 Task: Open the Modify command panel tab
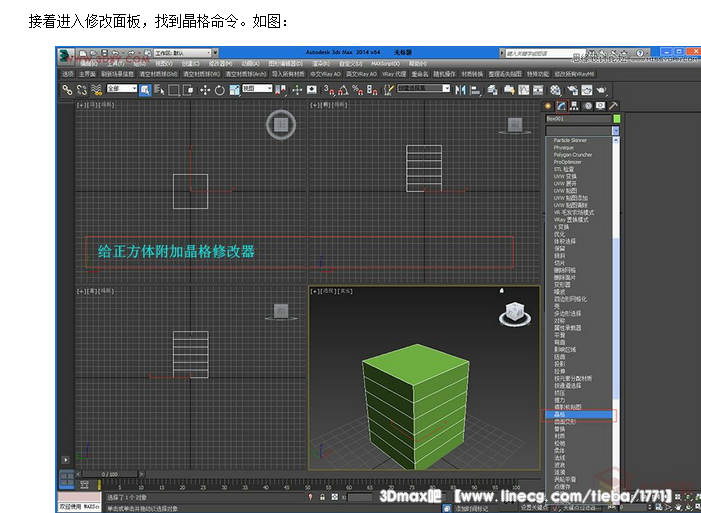click(562, 106)
